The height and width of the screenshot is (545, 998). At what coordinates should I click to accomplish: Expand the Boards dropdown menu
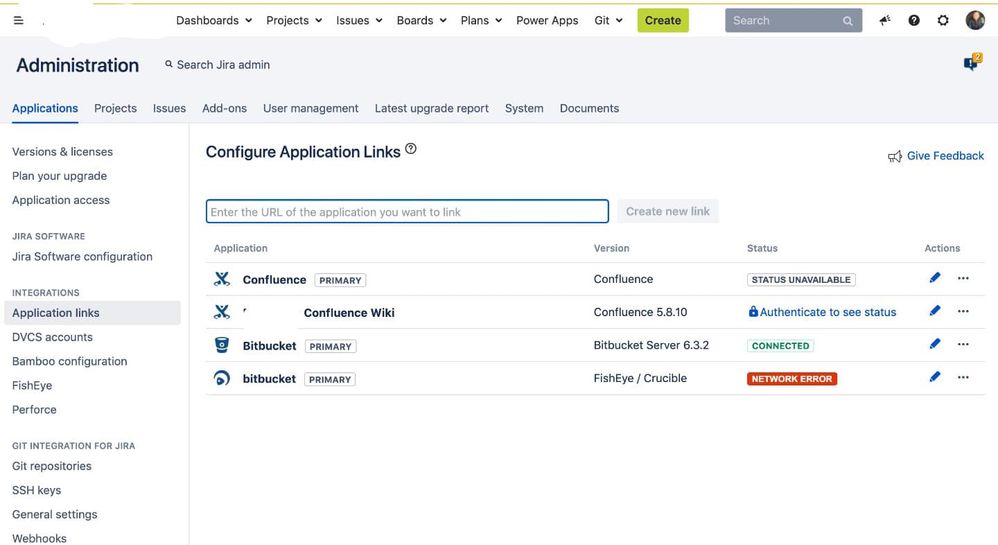(421, 20)
